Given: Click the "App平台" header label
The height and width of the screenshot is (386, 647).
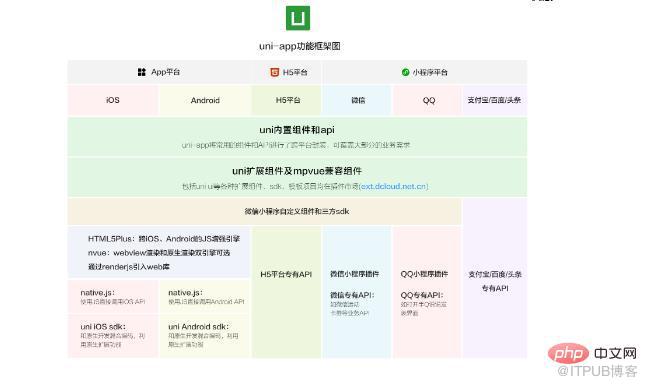Looking at the screenshot, I should click(x=165, y=72).
